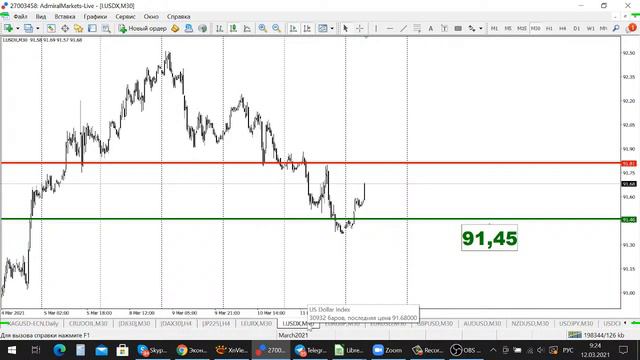Open the Сервис menu
Image resolution: width=640 pixels, height=360 pixels.
[x=125, y=17]
